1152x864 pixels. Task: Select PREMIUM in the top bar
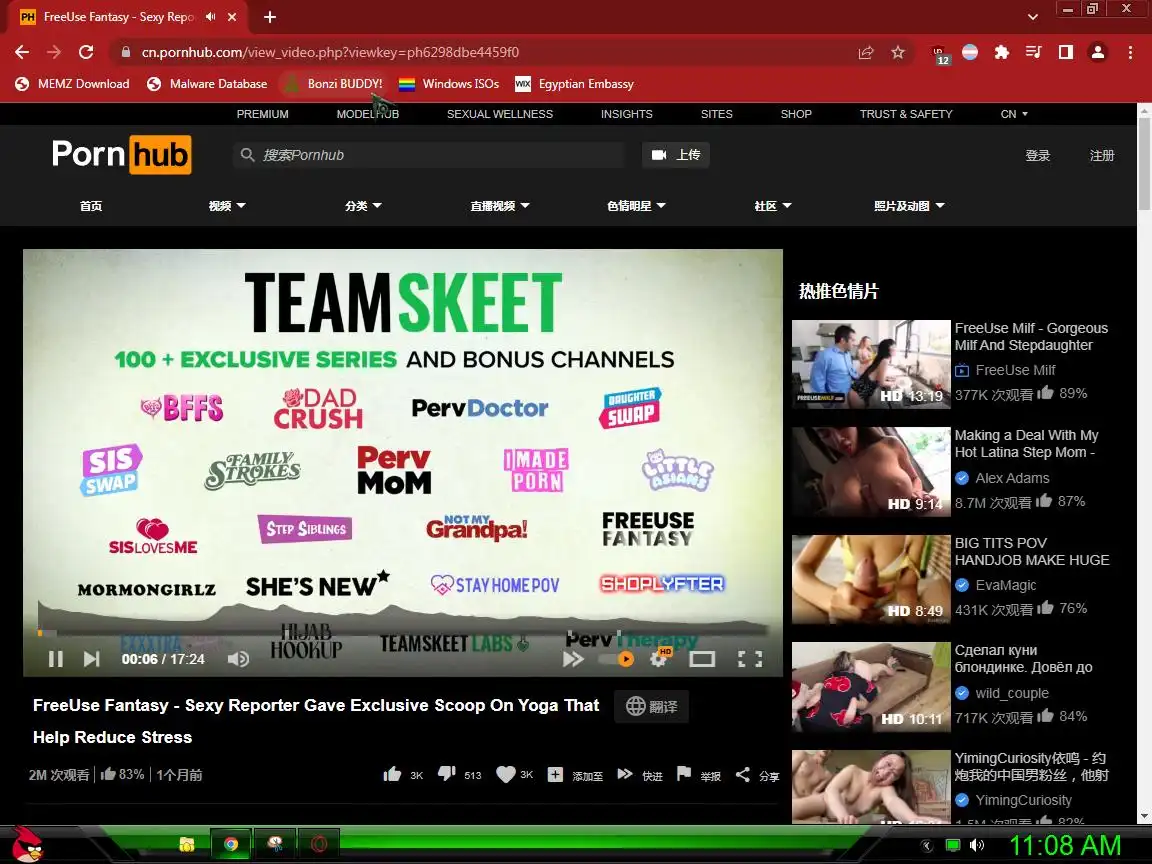click(262, 114)
